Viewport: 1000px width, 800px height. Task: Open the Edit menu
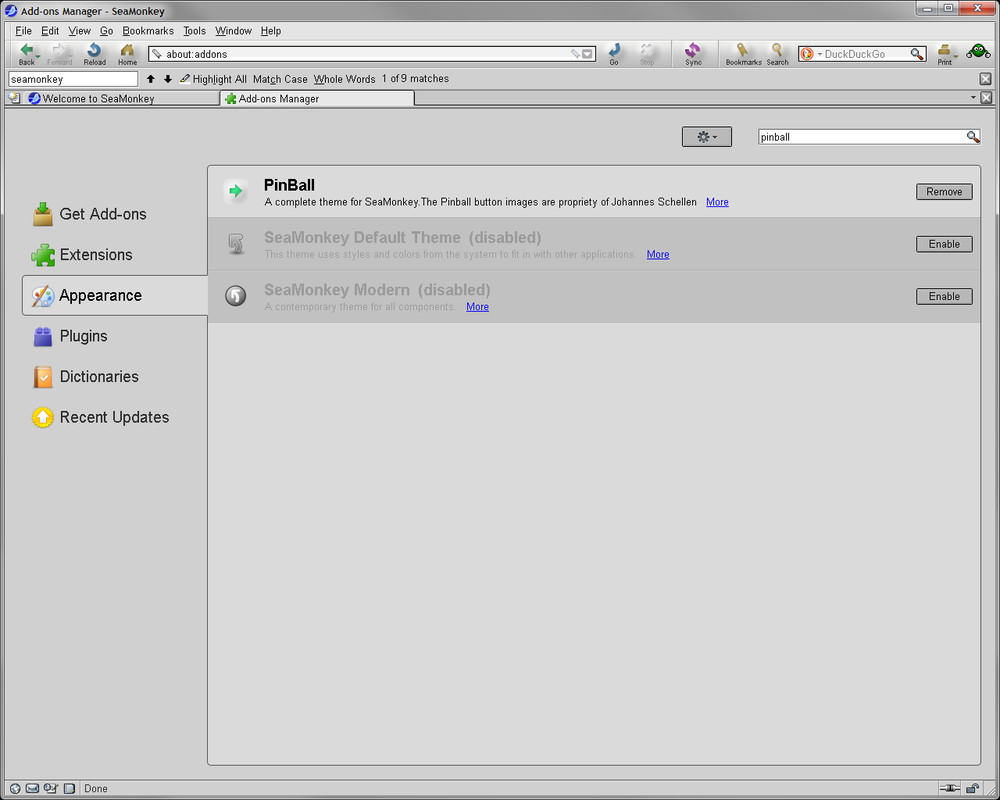point(50,31)
